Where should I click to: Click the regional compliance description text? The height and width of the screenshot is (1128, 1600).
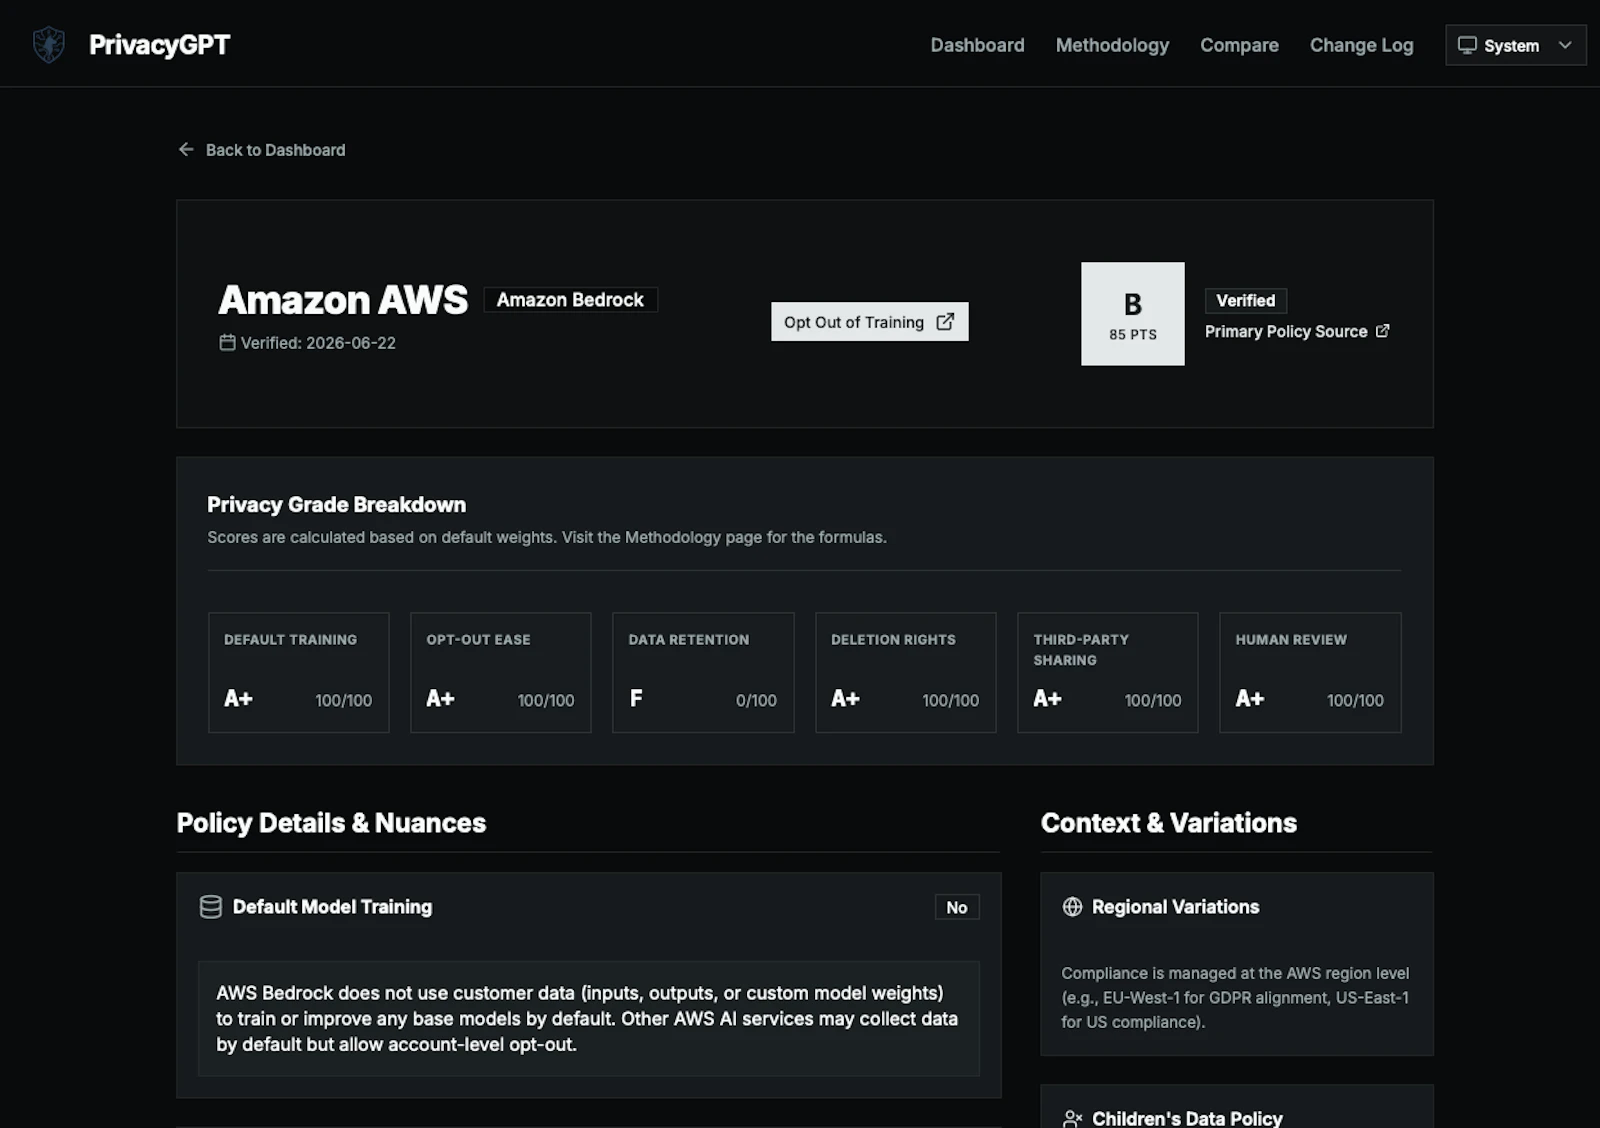point(1235,997)
